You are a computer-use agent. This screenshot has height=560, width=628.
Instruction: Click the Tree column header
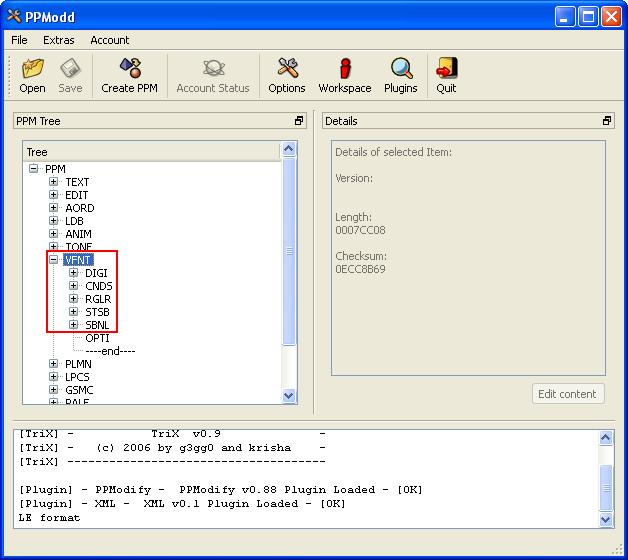152,152
